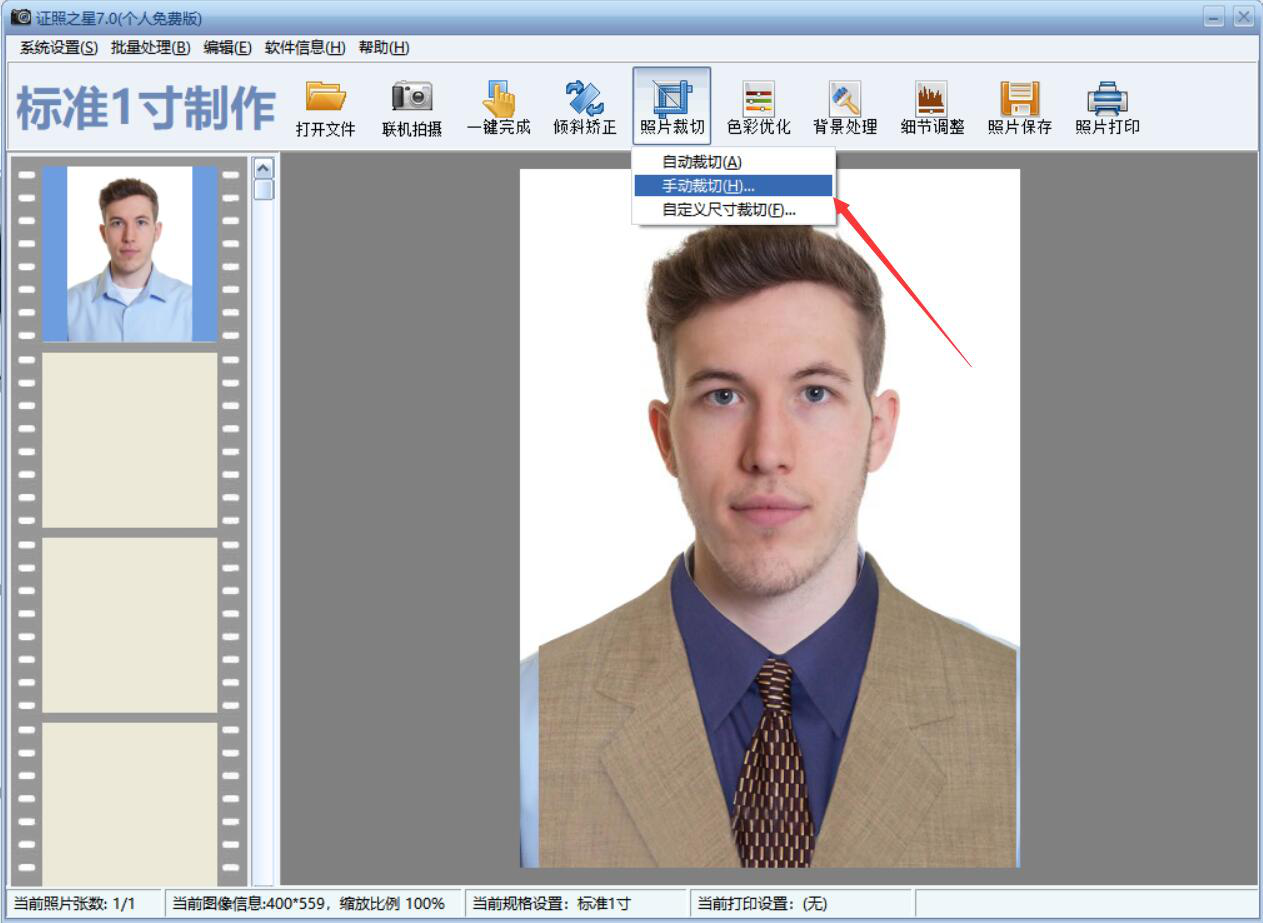Image resolution: width=1263 pixels, height=923 pixels.
Task: Click the photo crop toolbar icon
Action: tap(672, 98)
